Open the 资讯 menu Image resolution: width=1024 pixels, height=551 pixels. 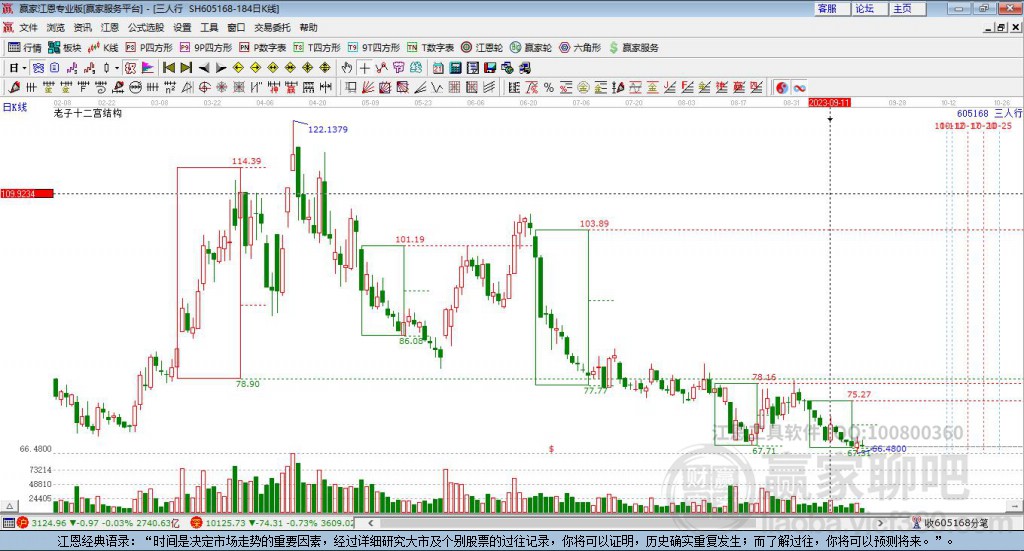(x=82, y=27)
